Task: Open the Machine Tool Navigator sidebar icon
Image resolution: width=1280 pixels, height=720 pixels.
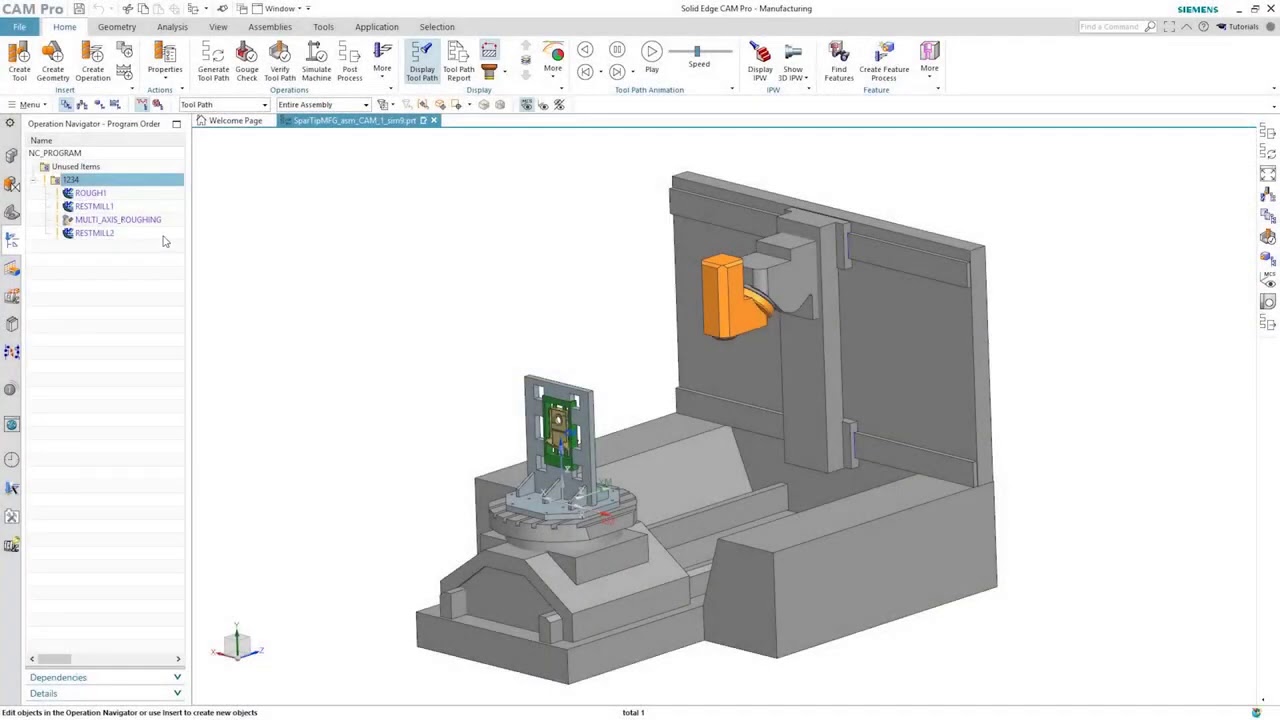Action: (11, 268)
